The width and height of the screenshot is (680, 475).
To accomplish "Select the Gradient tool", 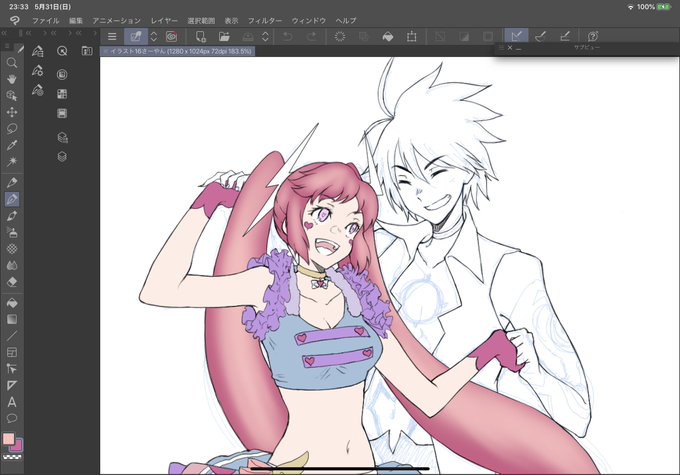I will coord(12,319).
